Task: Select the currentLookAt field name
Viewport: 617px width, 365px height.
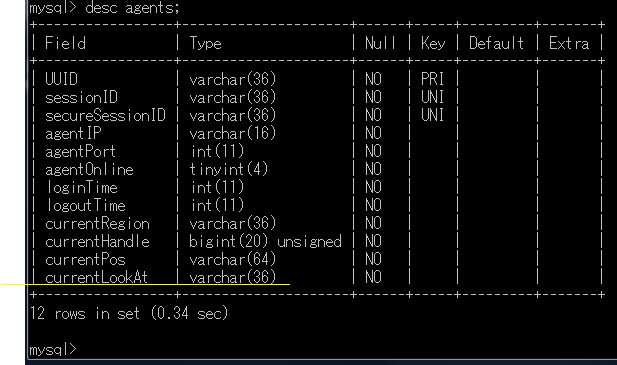Action: [96, 277]
